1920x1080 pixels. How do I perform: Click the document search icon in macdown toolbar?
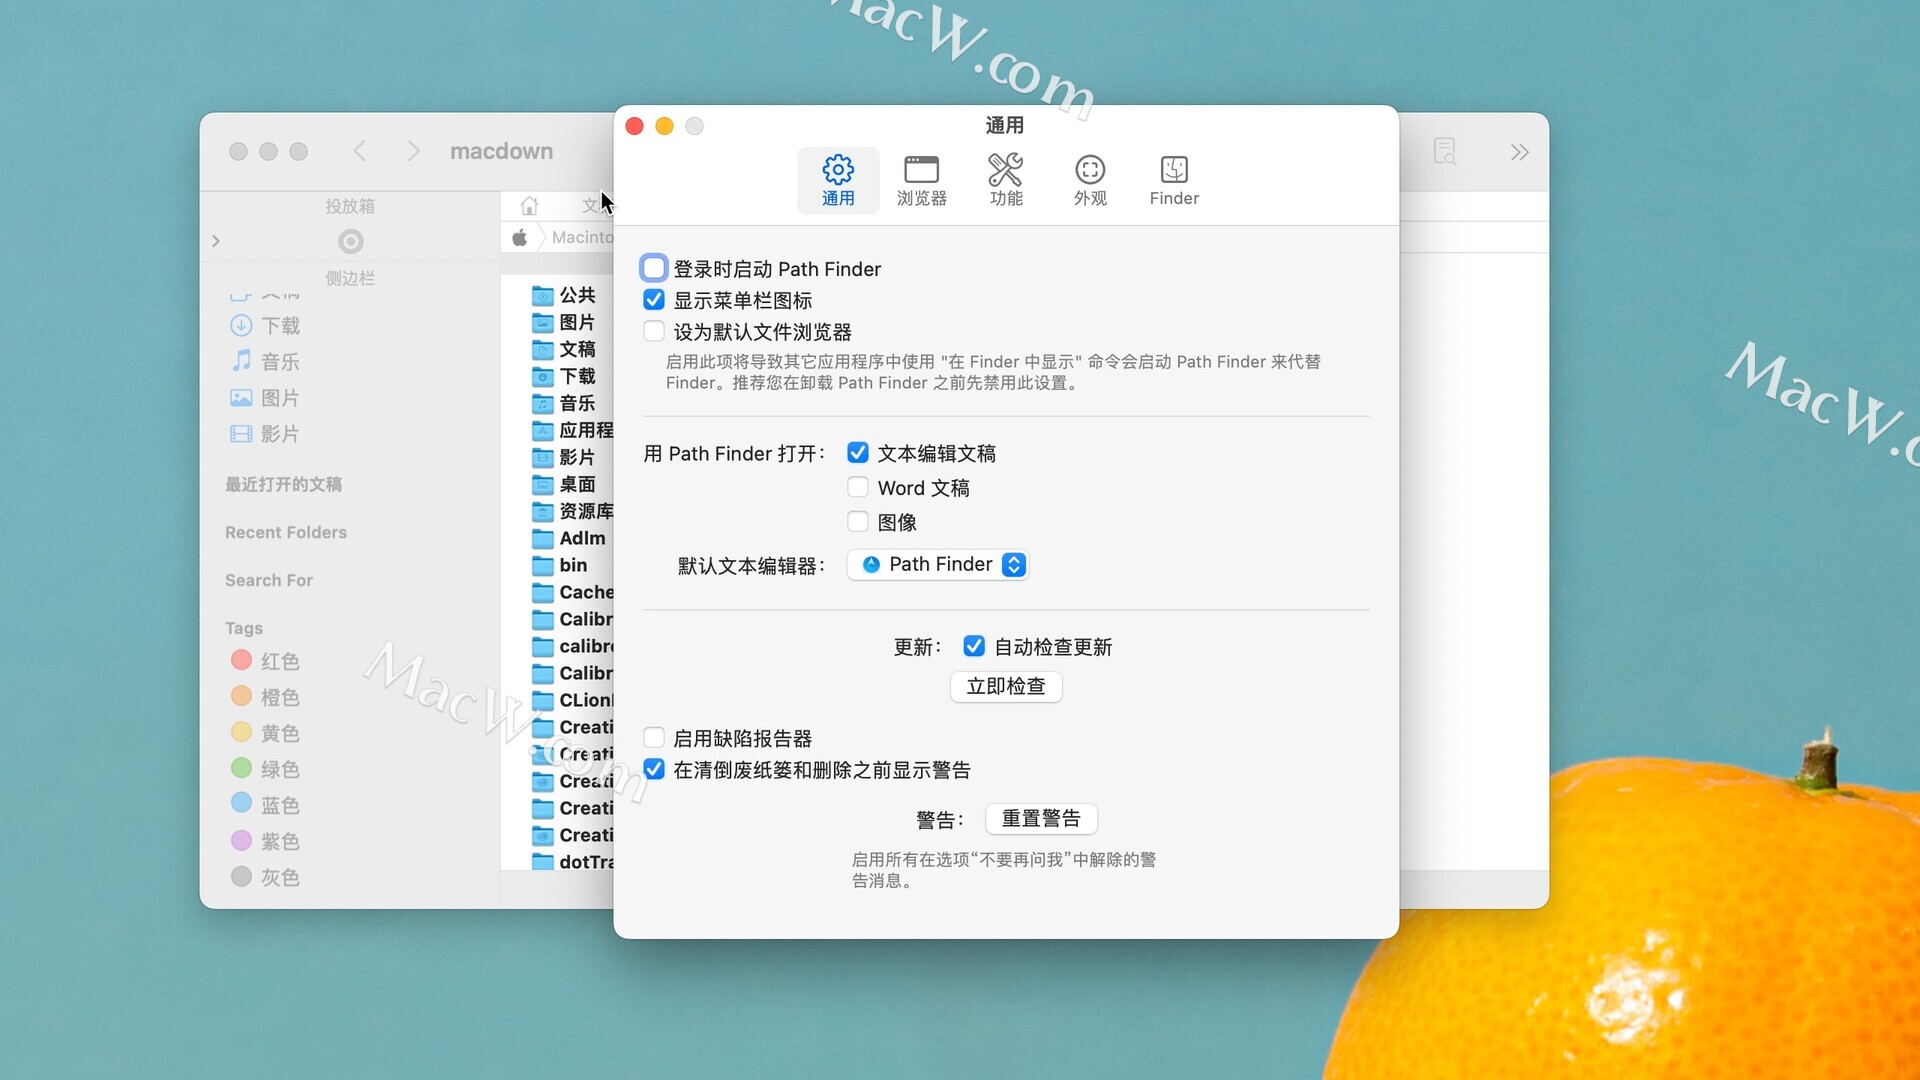click(x=1445, y=152)
